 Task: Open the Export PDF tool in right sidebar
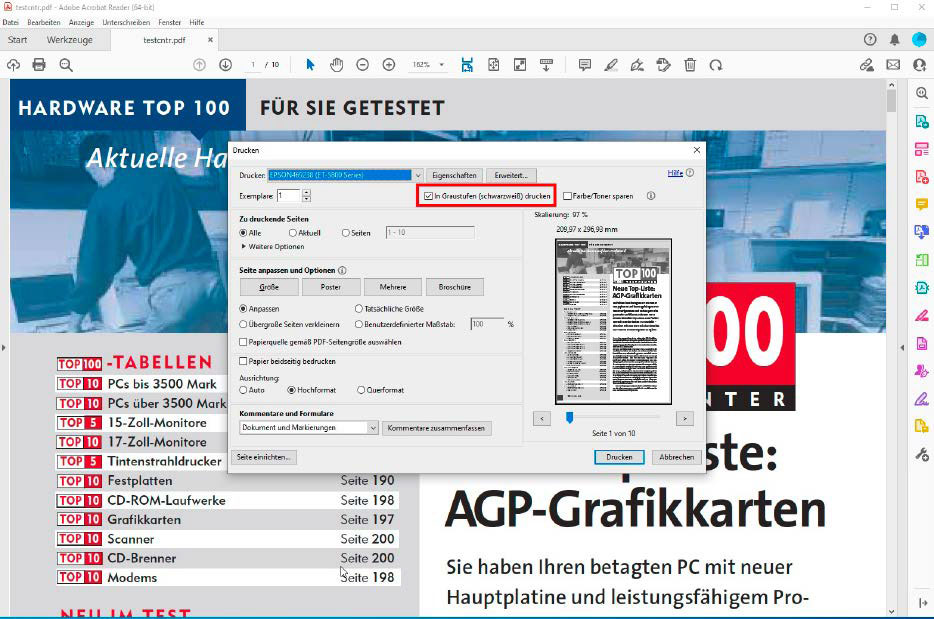coord(921,122)
